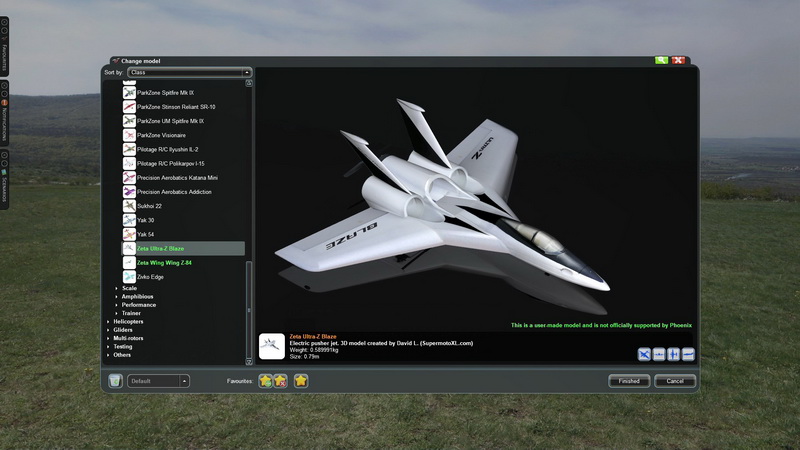
Task: Click the perspective view icon
Action: pos(645,354)
